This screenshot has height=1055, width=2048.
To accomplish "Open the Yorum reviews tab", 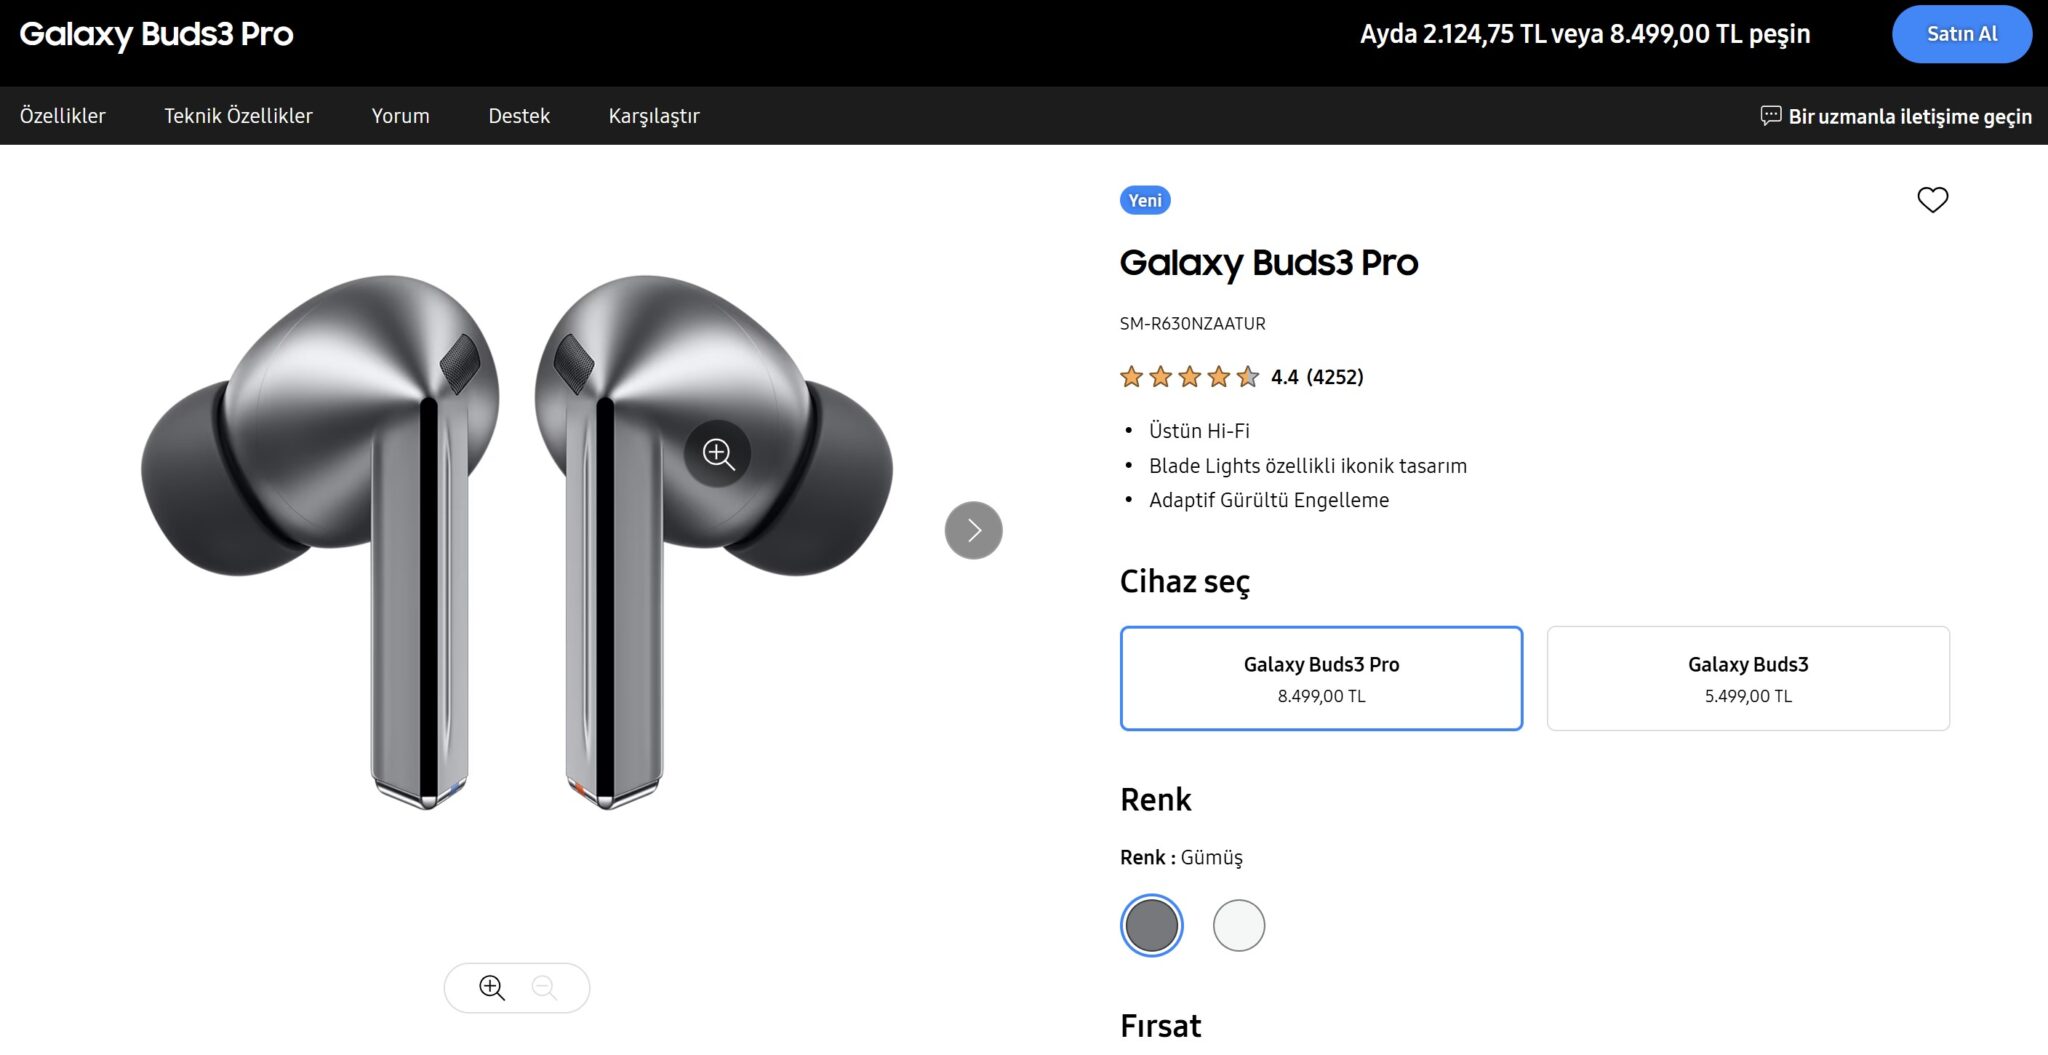I will 400,116.
